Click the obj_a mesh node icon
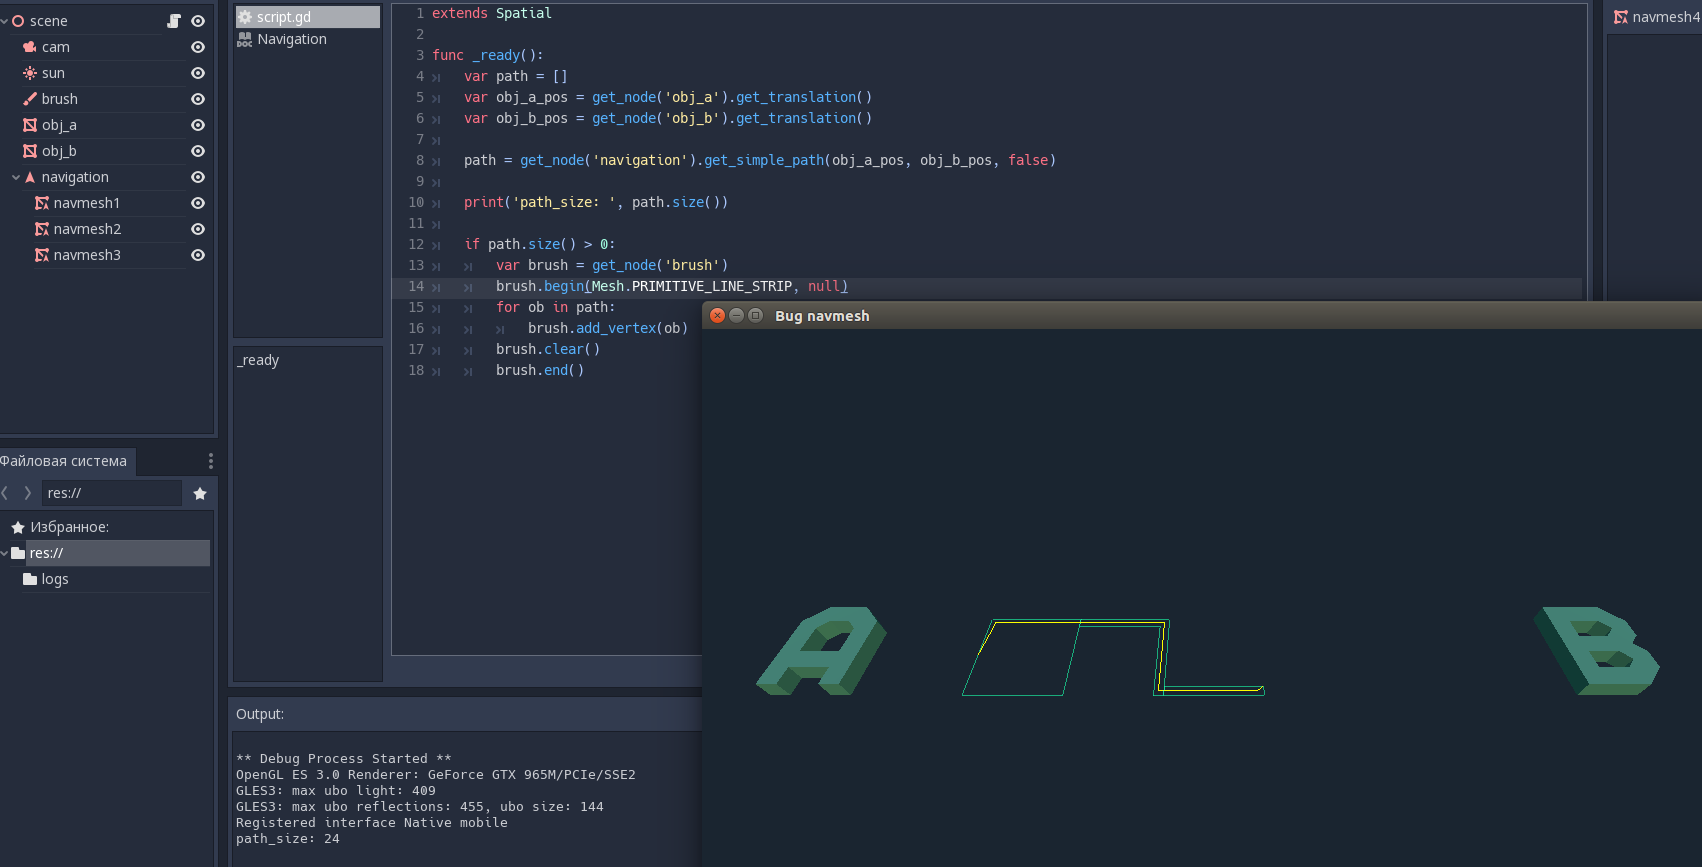 click(x=30, y=125)
